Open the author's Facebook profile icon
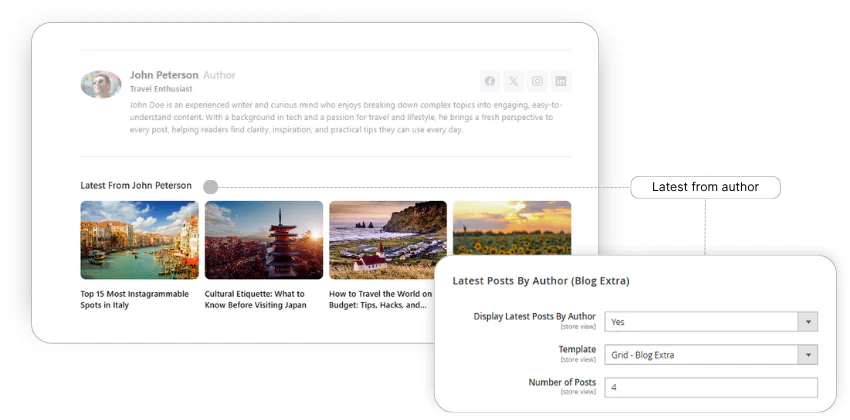850x420 pixels. (490, 81)
